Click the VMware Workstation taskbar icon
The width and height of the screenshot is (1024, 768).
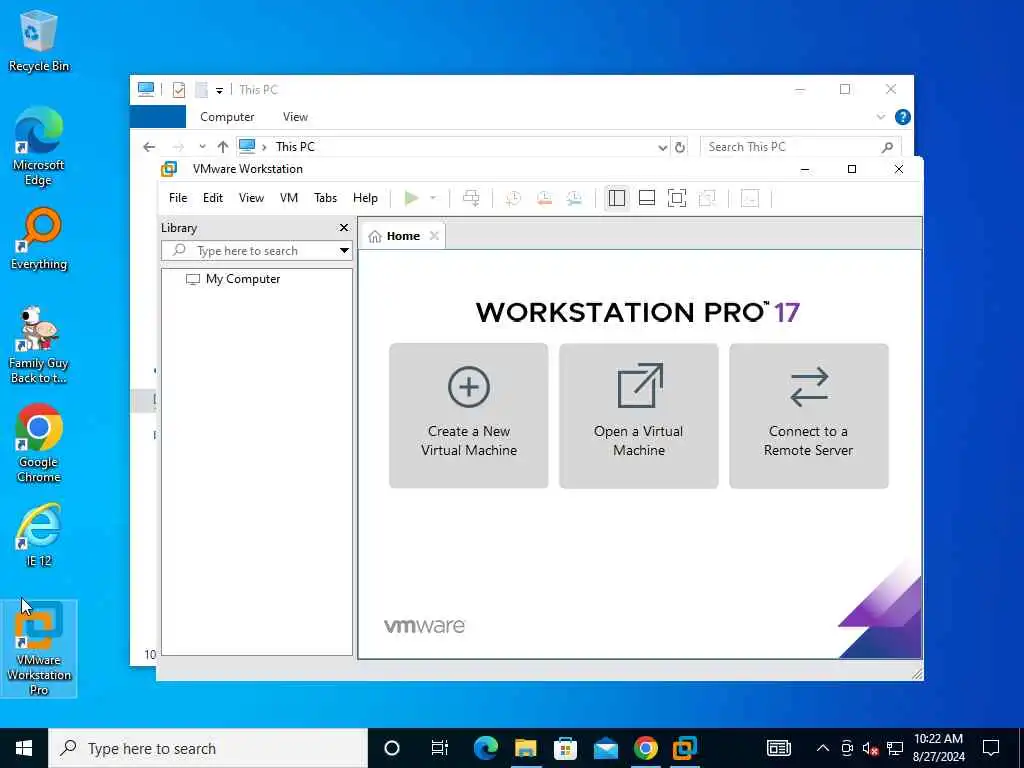685,748
